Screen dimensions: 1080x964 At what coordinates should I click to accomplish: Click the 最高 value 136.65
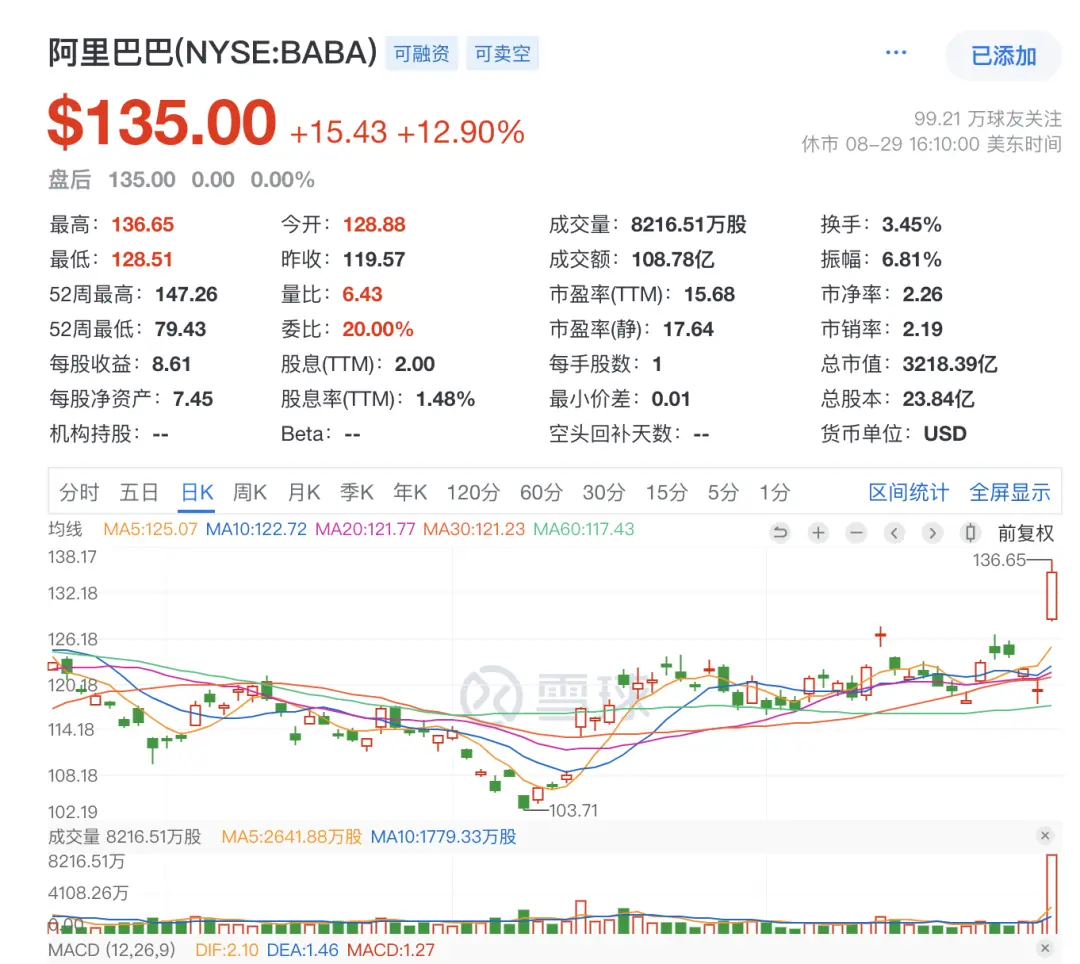[143, 224]
